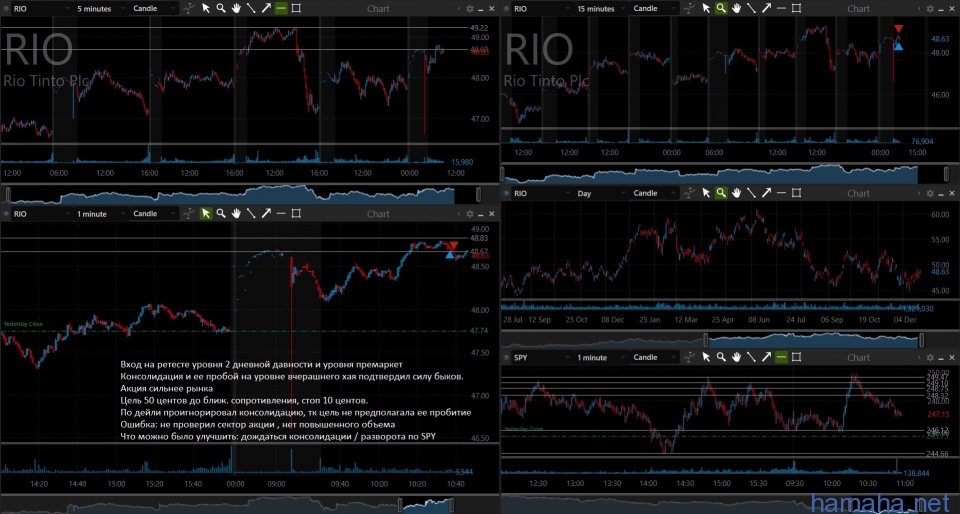This screenshot has width=960, height=514.
Task: Select the trend line tool in 15 minutes chart
Action: (751, 9)
